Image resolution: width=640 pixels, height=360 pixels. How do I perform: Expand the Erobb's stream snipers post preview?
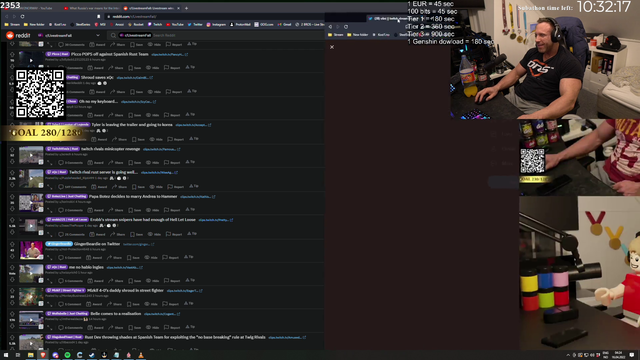tap(49, 234)
